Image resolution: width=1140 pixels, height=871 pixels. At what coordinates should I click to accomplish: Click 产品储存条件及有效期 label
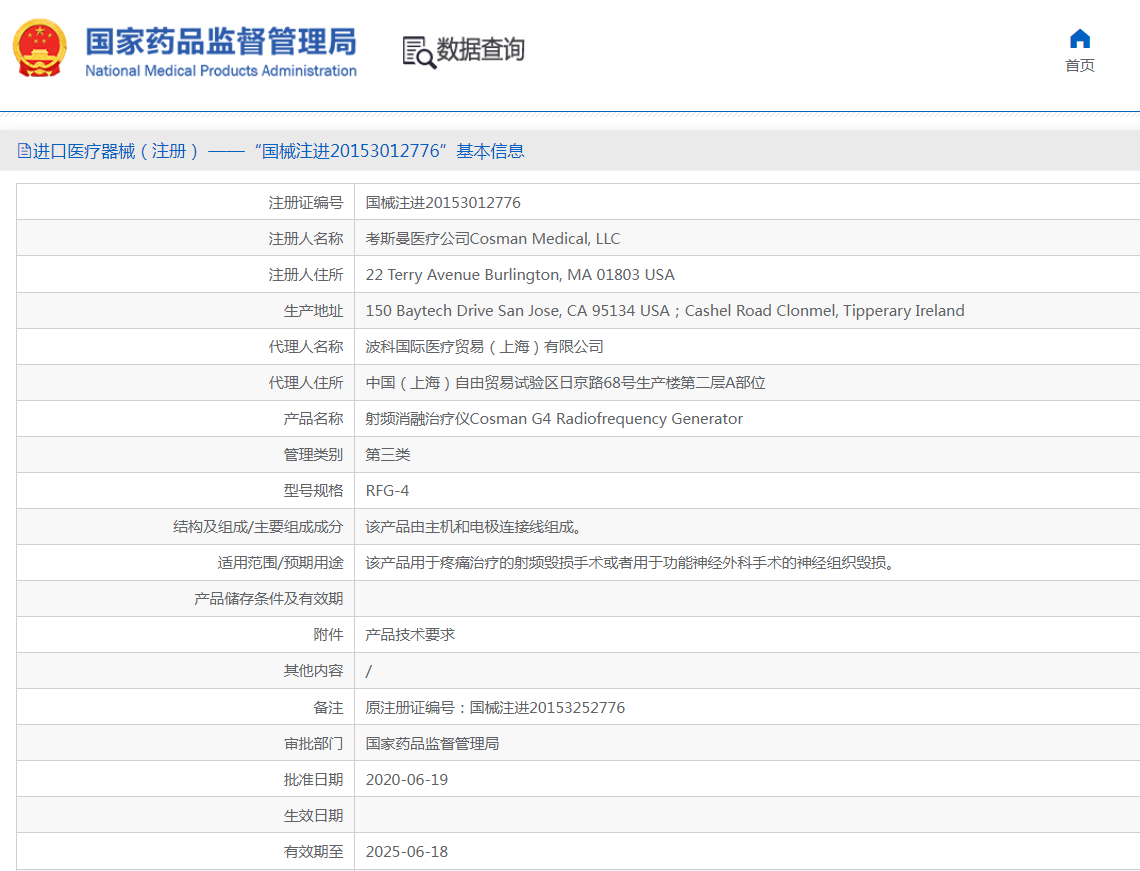point(268,598)
